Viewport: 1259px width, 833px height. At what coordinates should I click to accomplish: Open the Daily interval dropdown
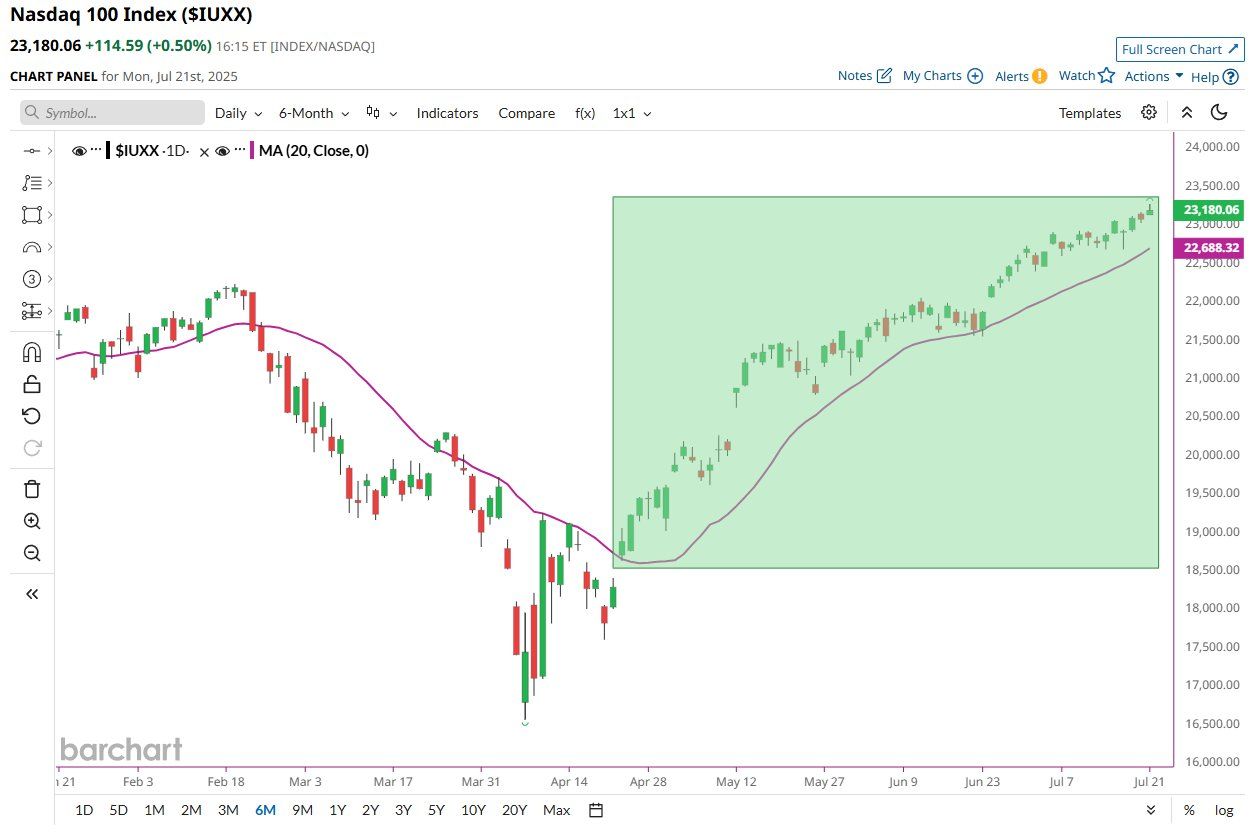(x=239, y=113)
